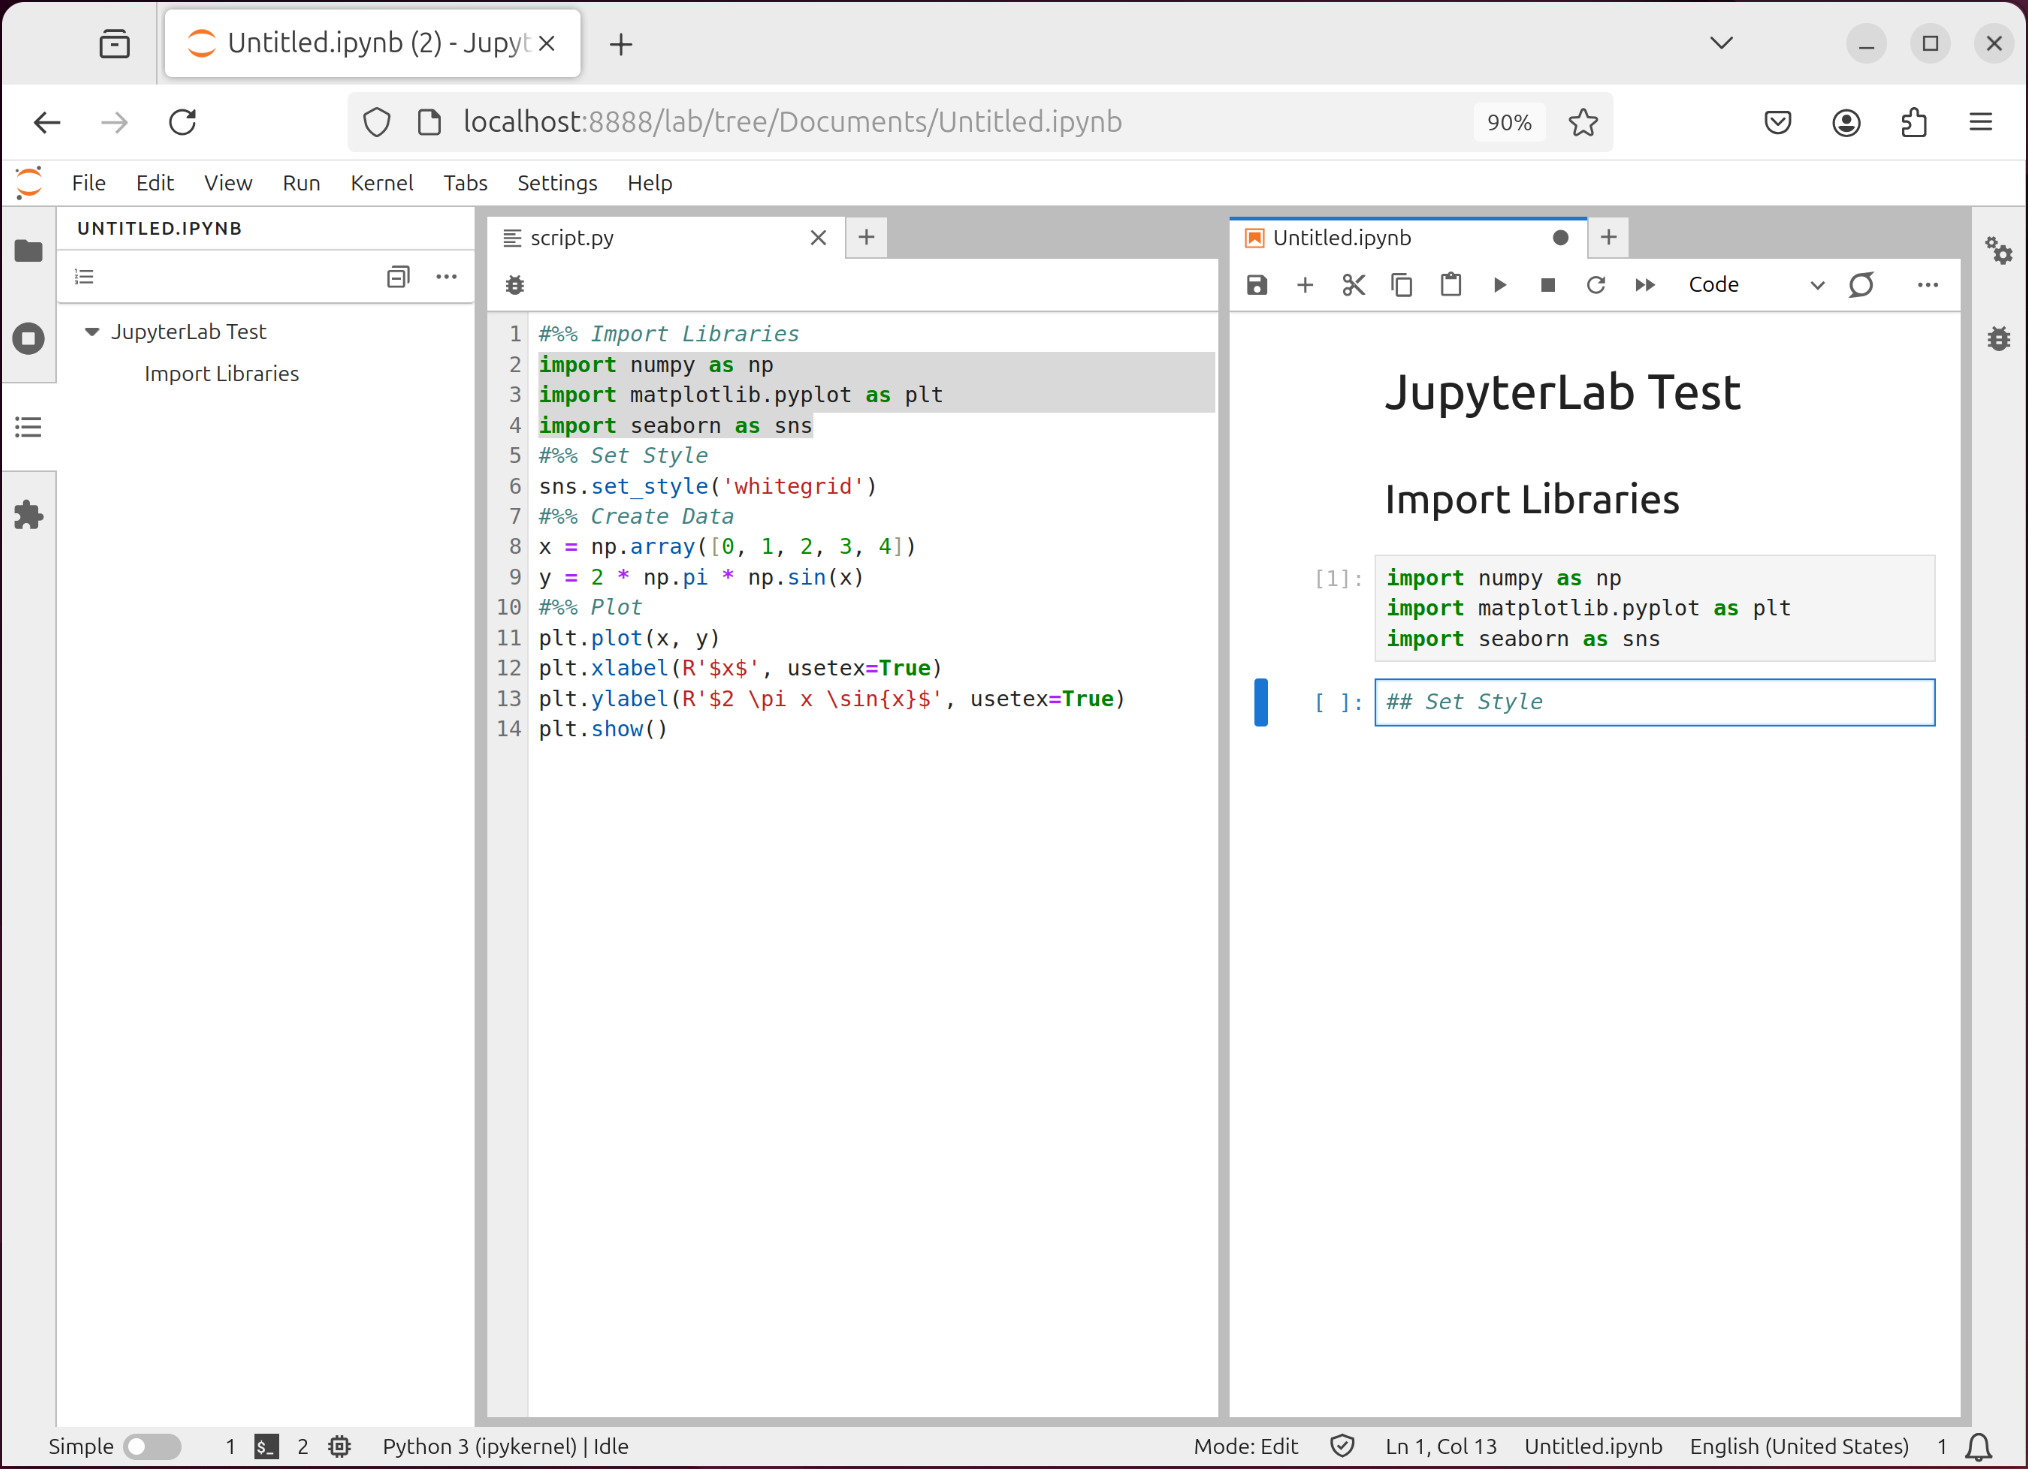Reset the 90% zoom level indicator
Screen dimensions: 2028x1469
(1509, 122)
